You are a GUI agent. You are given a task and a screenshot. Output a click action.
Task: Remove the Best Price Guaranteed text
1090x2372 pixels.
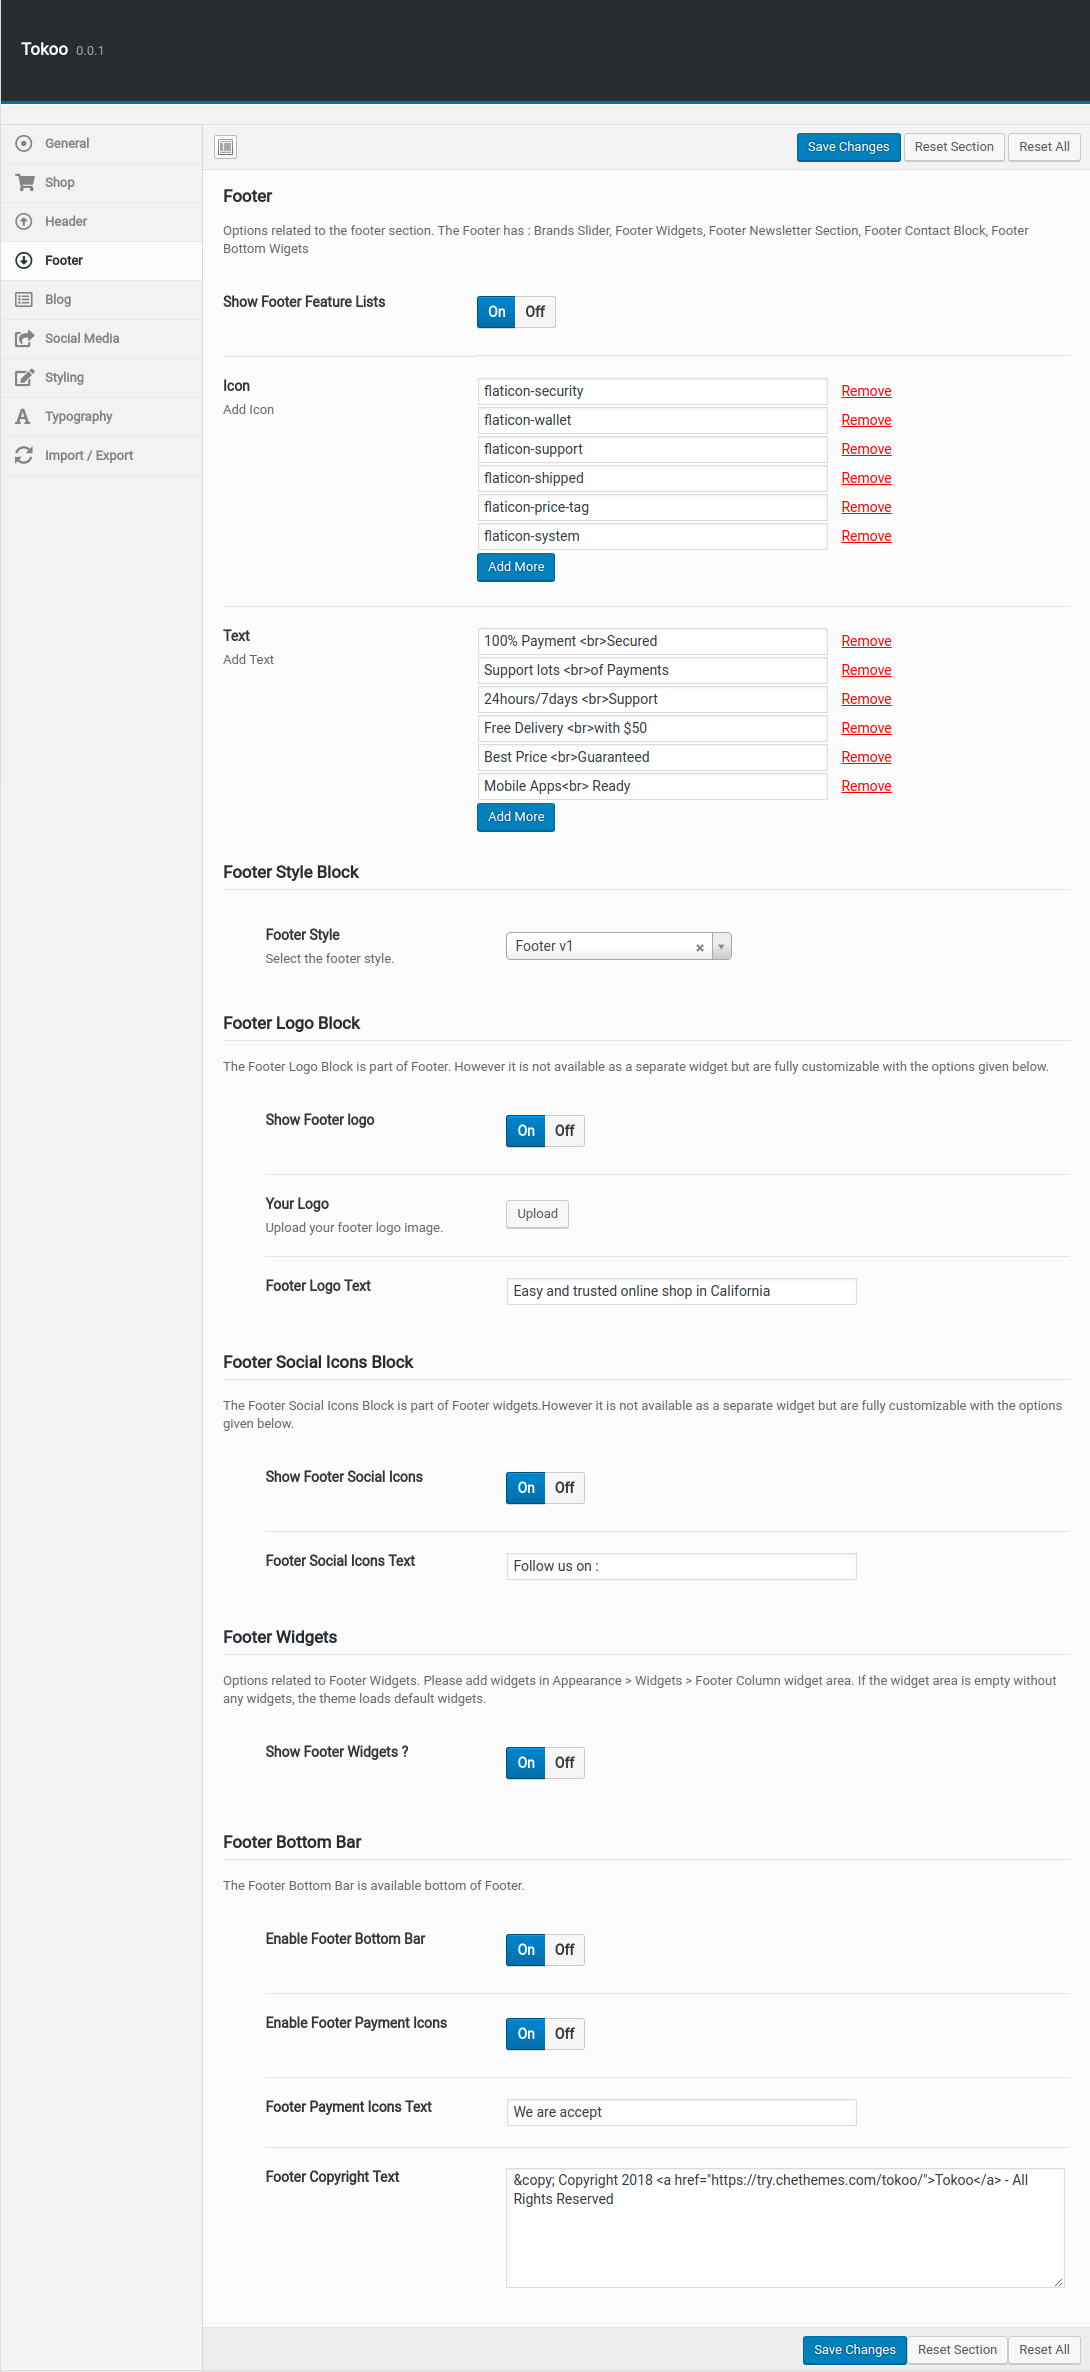pos(866,757)
